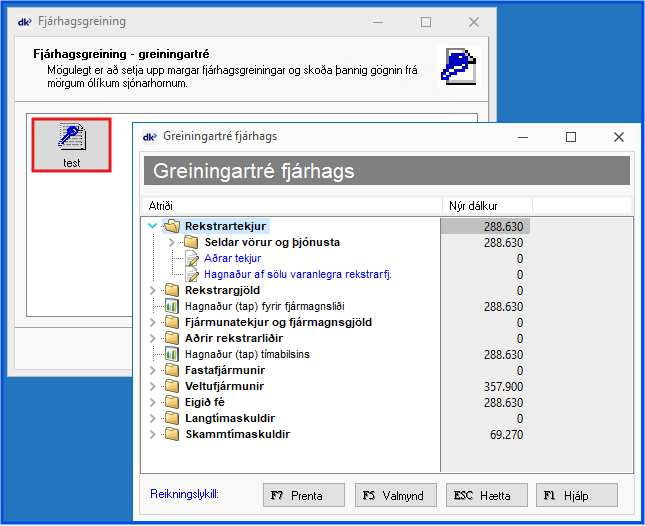
Task: Expand the Skammtímaskuldir tree node
Action: point(153,434)
